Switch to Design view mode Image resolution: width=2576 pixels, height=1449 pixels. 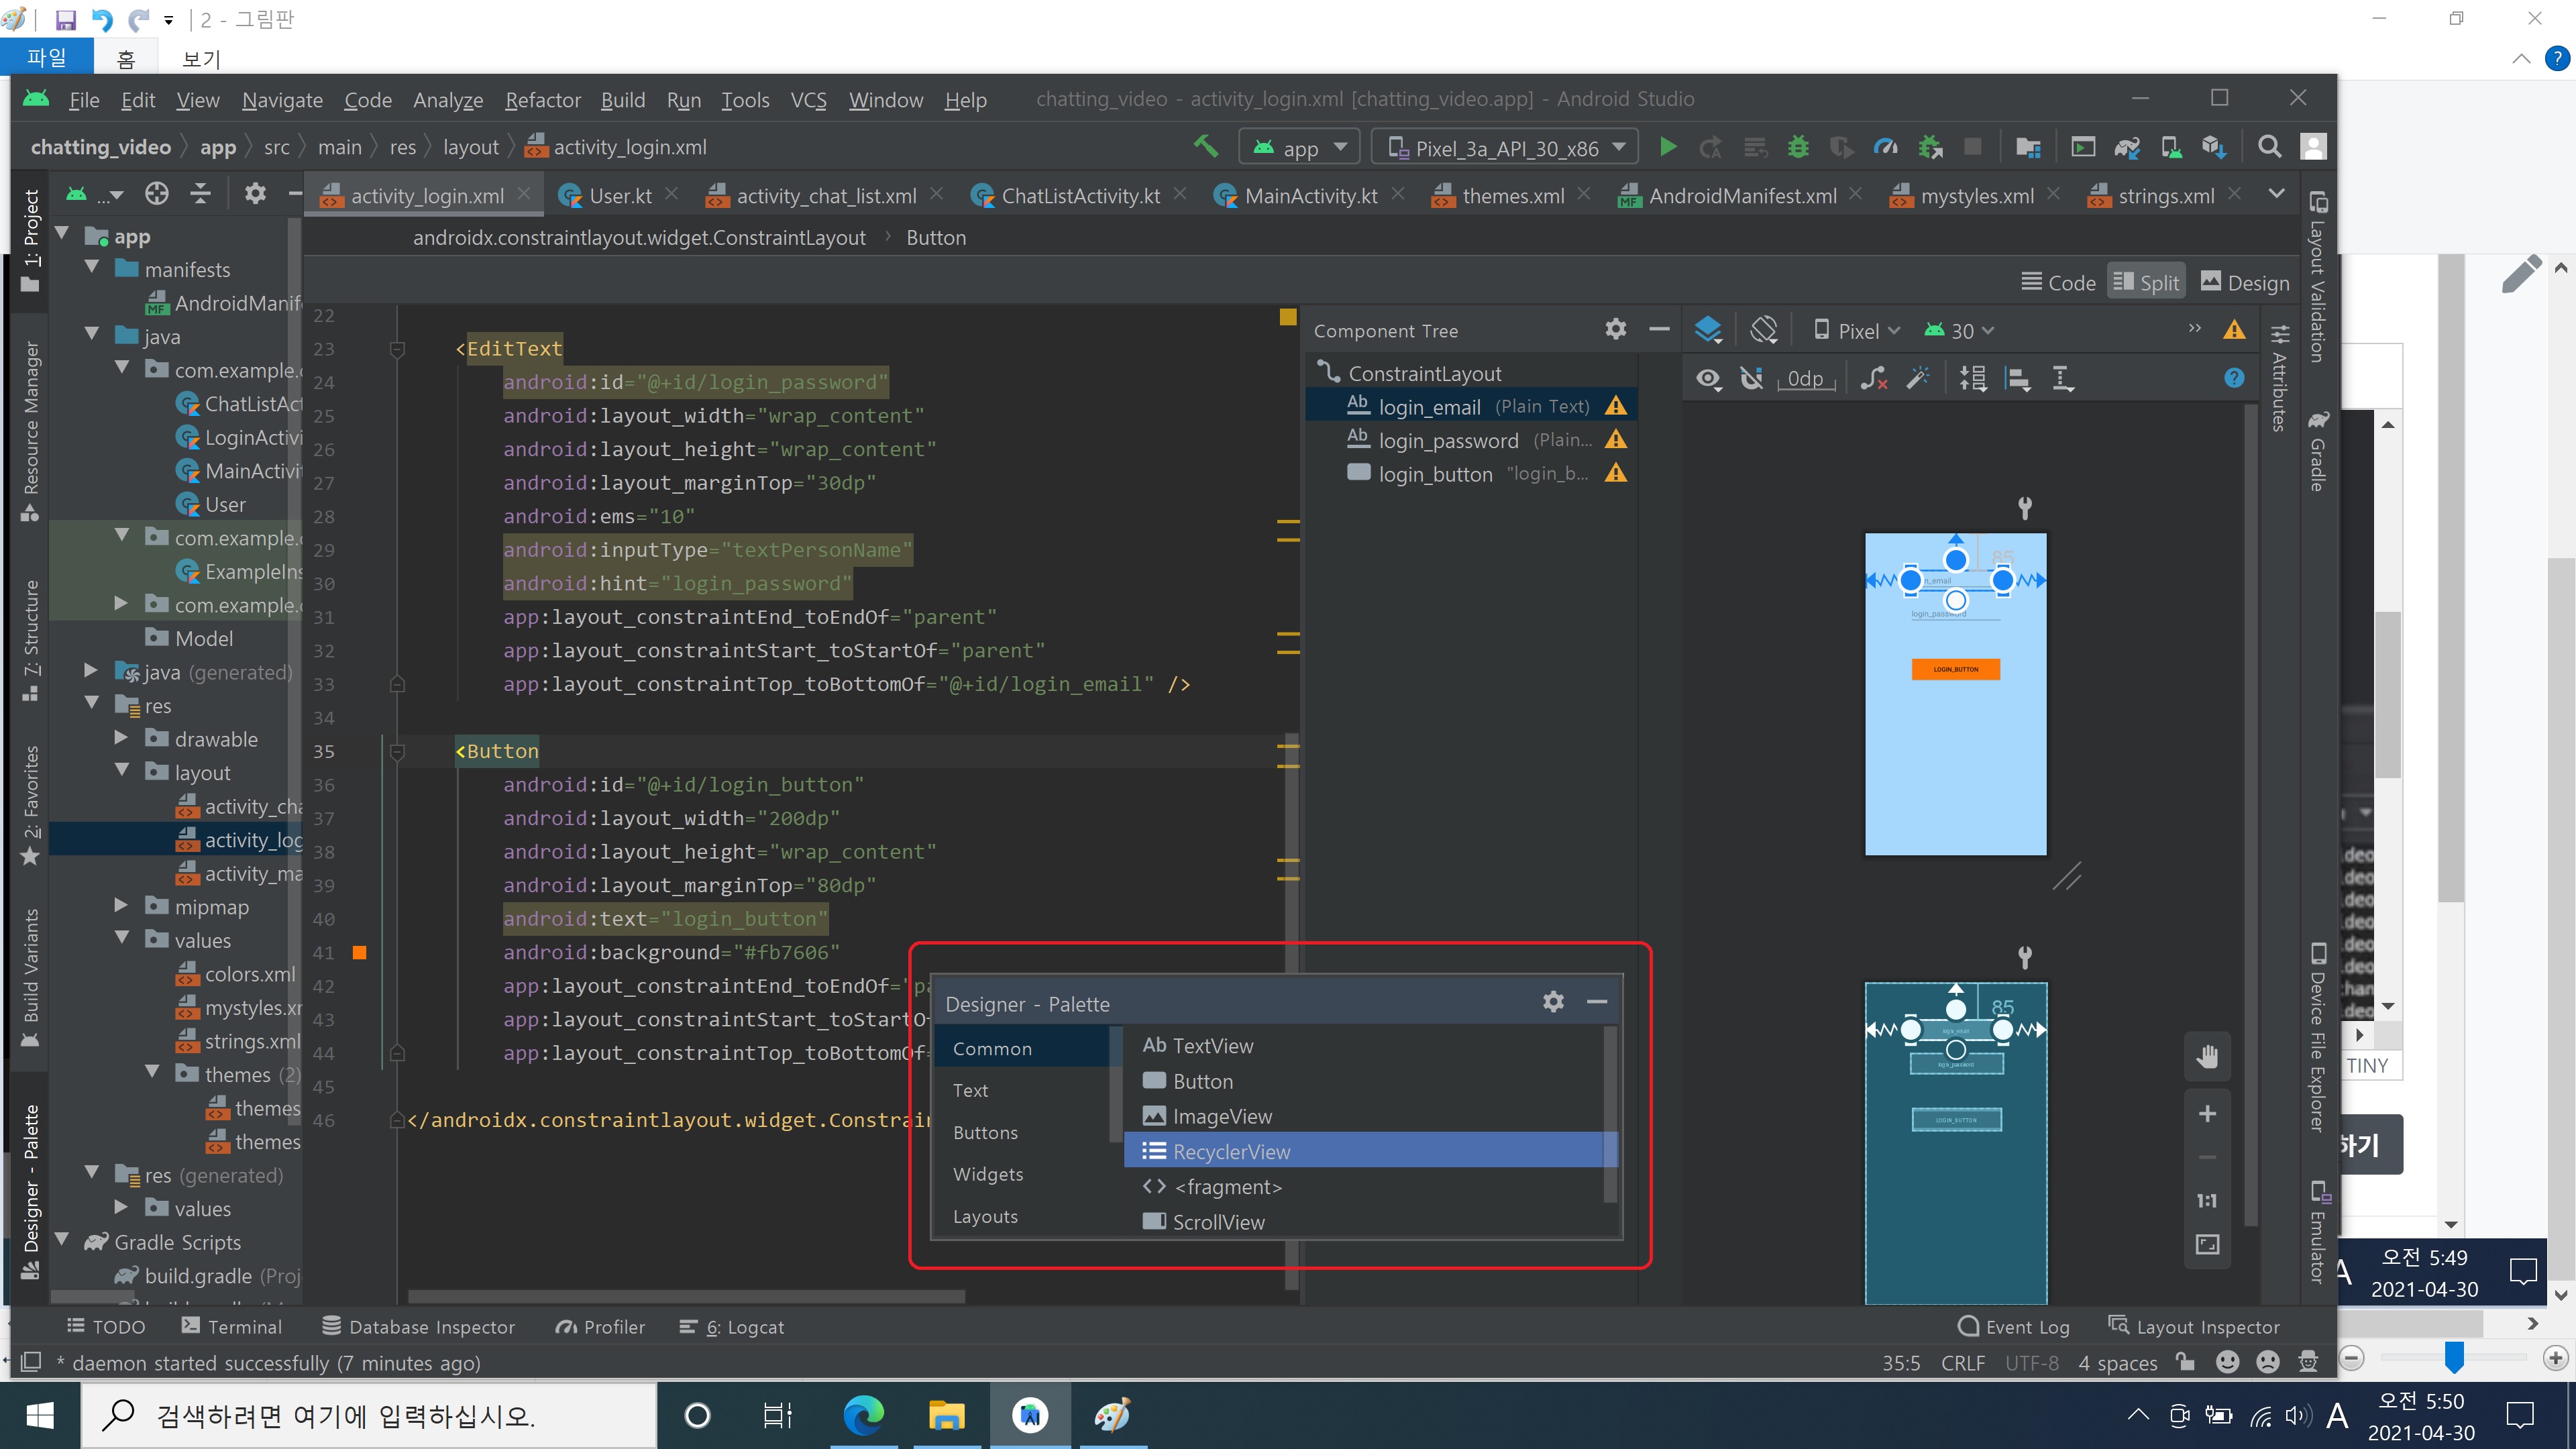coord(2245,283)
